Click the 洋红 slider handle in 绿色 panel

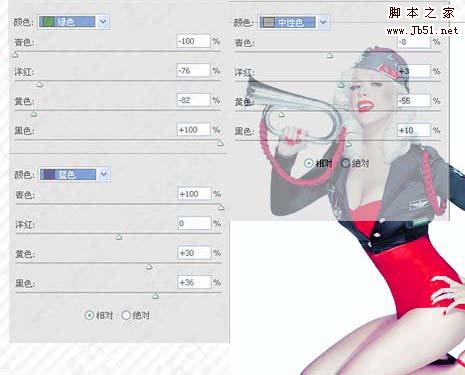click(x=40, y=85)
